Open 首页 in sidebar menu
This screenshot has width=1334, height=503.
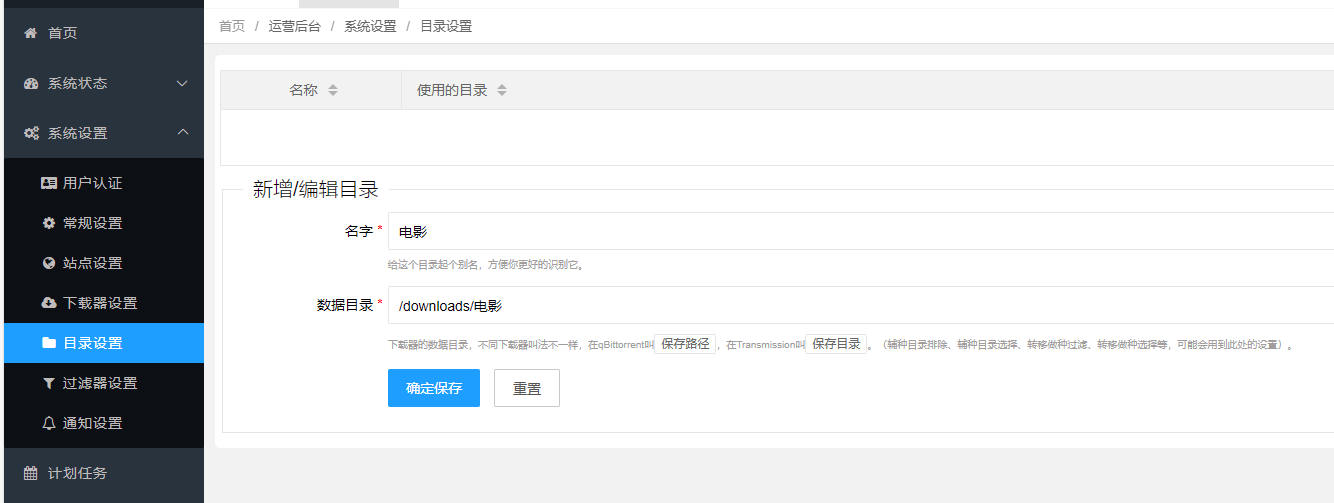click(x=62, y=33)
